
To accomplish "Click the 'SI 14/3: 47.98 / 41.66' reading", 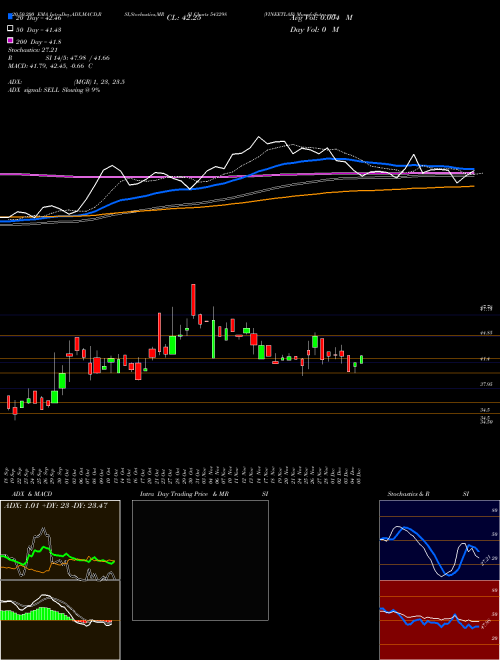I will [78, 58].
